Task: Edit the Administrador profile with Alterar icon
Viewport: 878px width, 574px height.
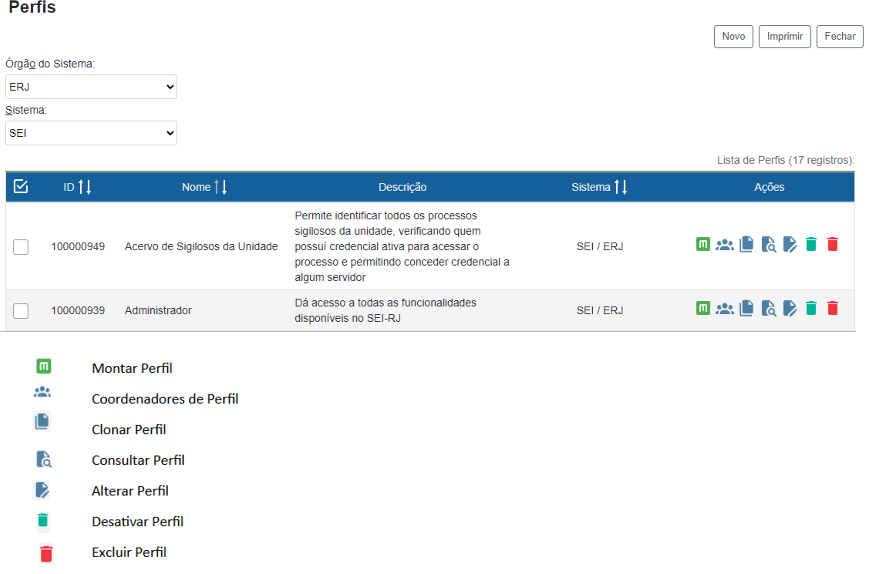Action: [x=790, y=308]
